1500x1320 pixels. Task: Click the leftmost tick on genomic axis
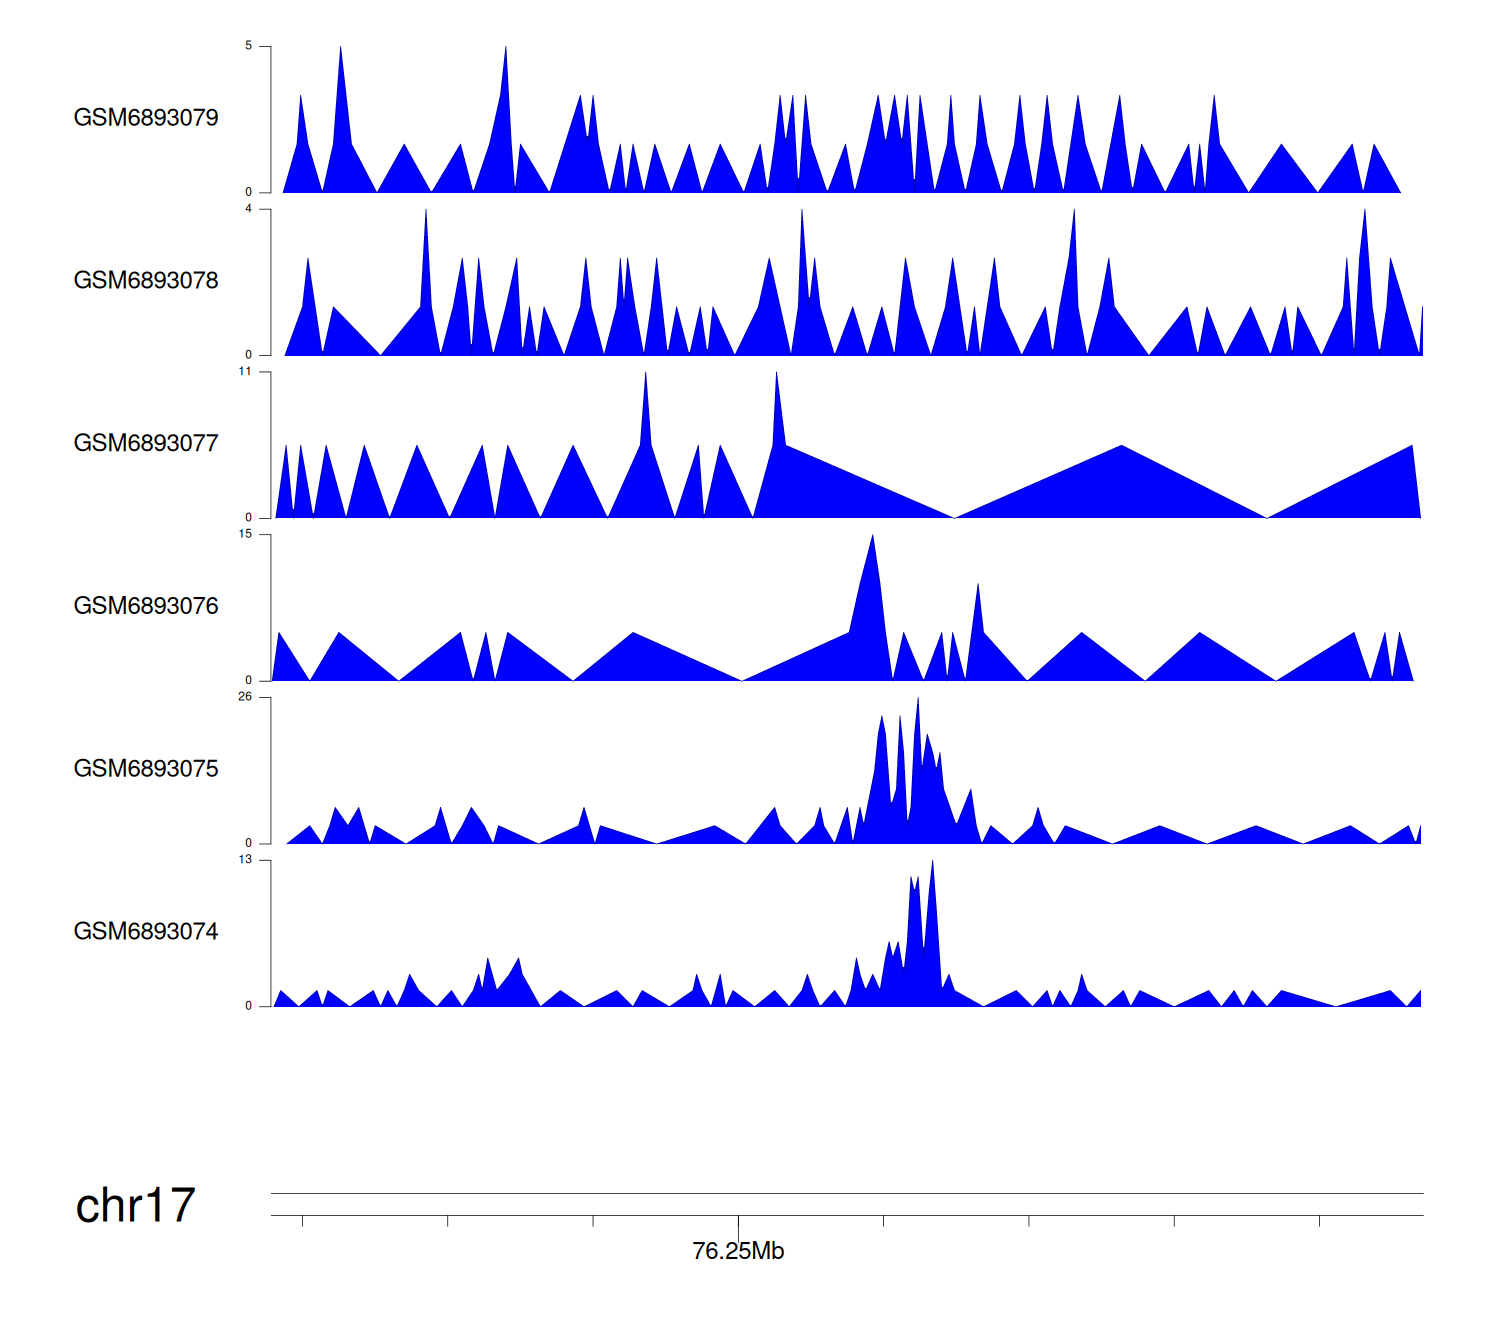pyautogui.click(x=302, y=1221)
